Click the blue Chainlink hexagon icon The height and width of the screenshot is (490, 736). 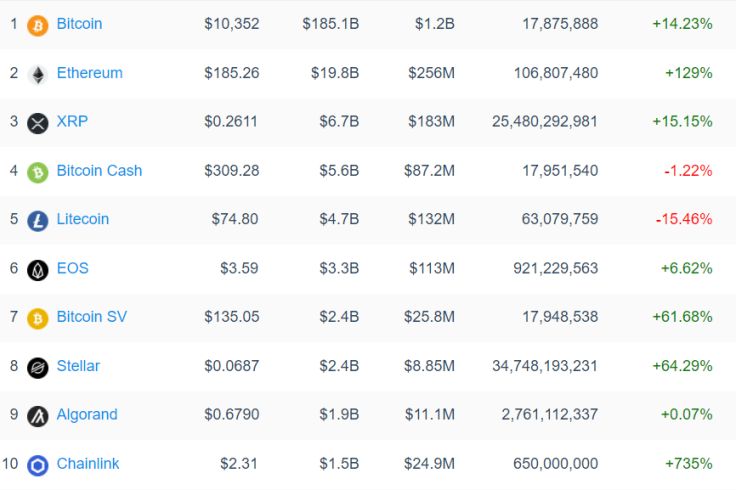(38, 466)
